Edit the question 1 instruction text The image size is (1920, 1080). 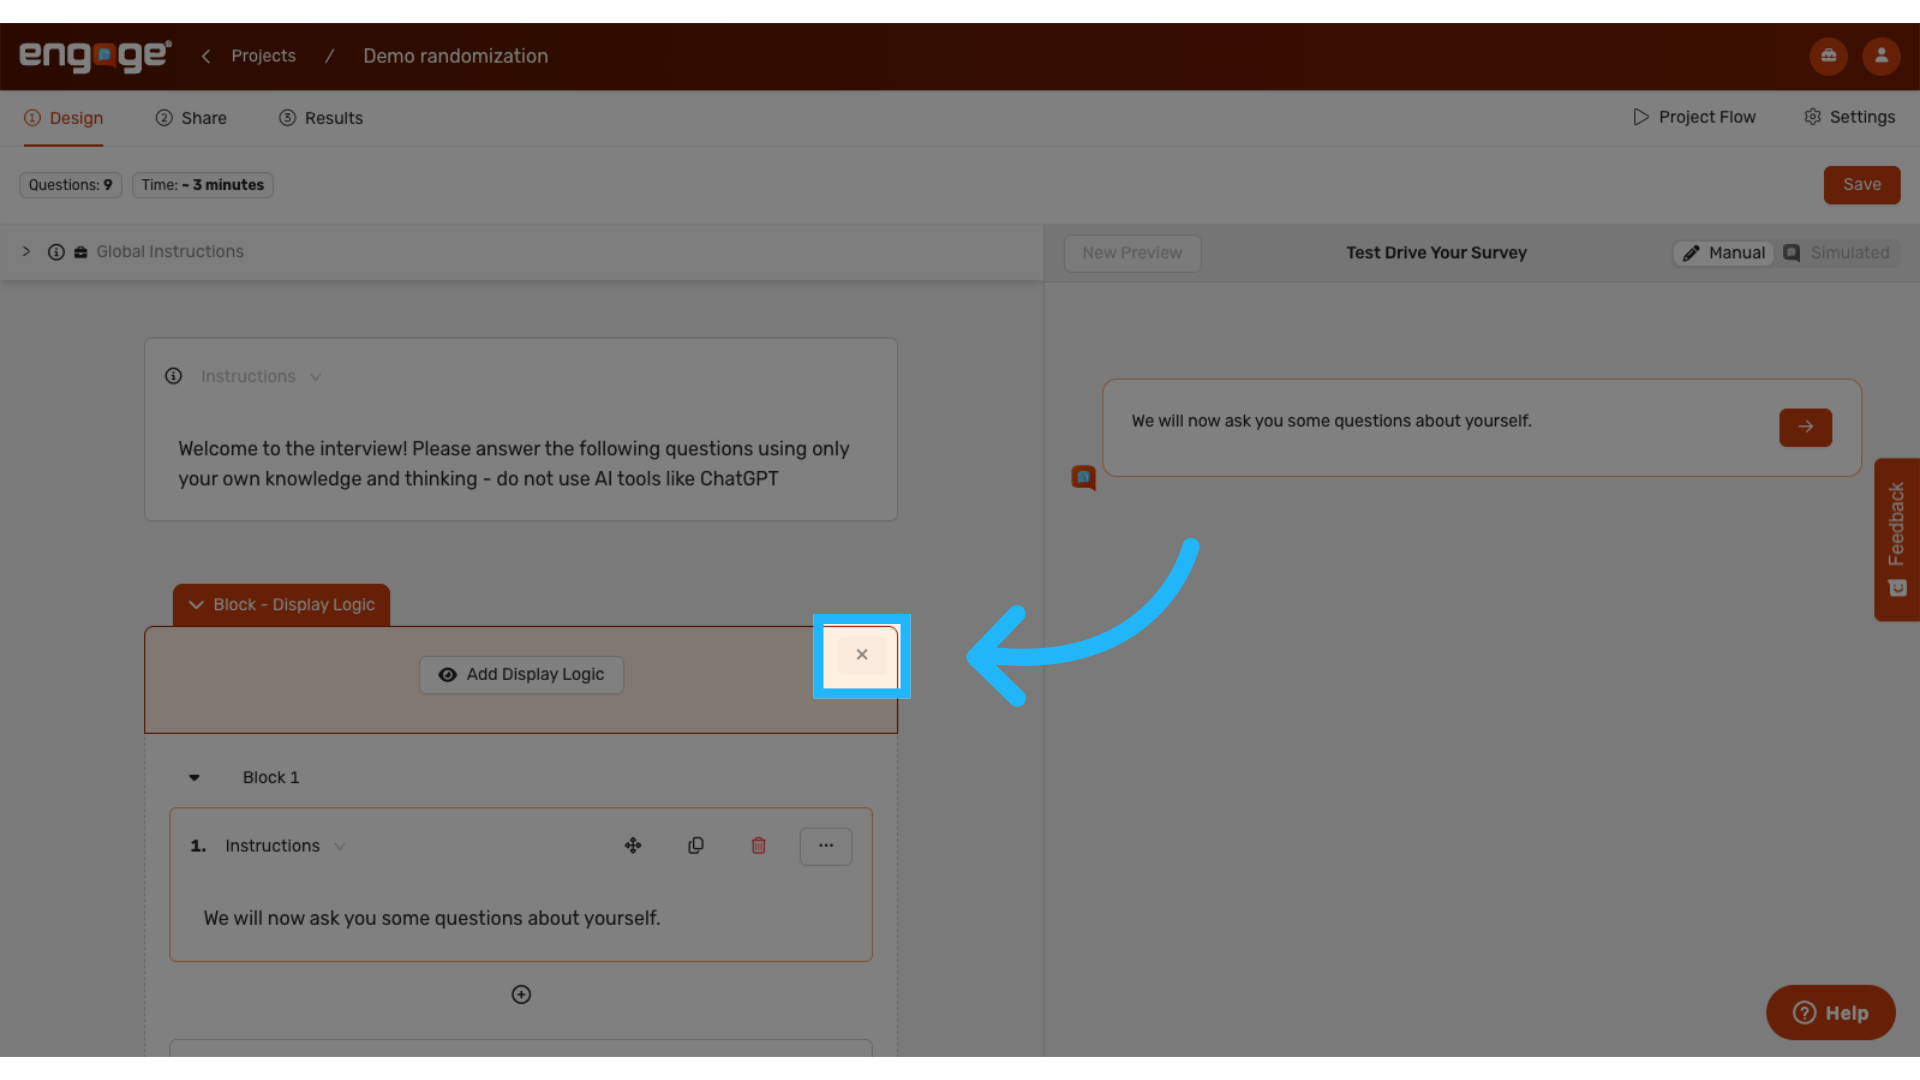coord(432,918)
